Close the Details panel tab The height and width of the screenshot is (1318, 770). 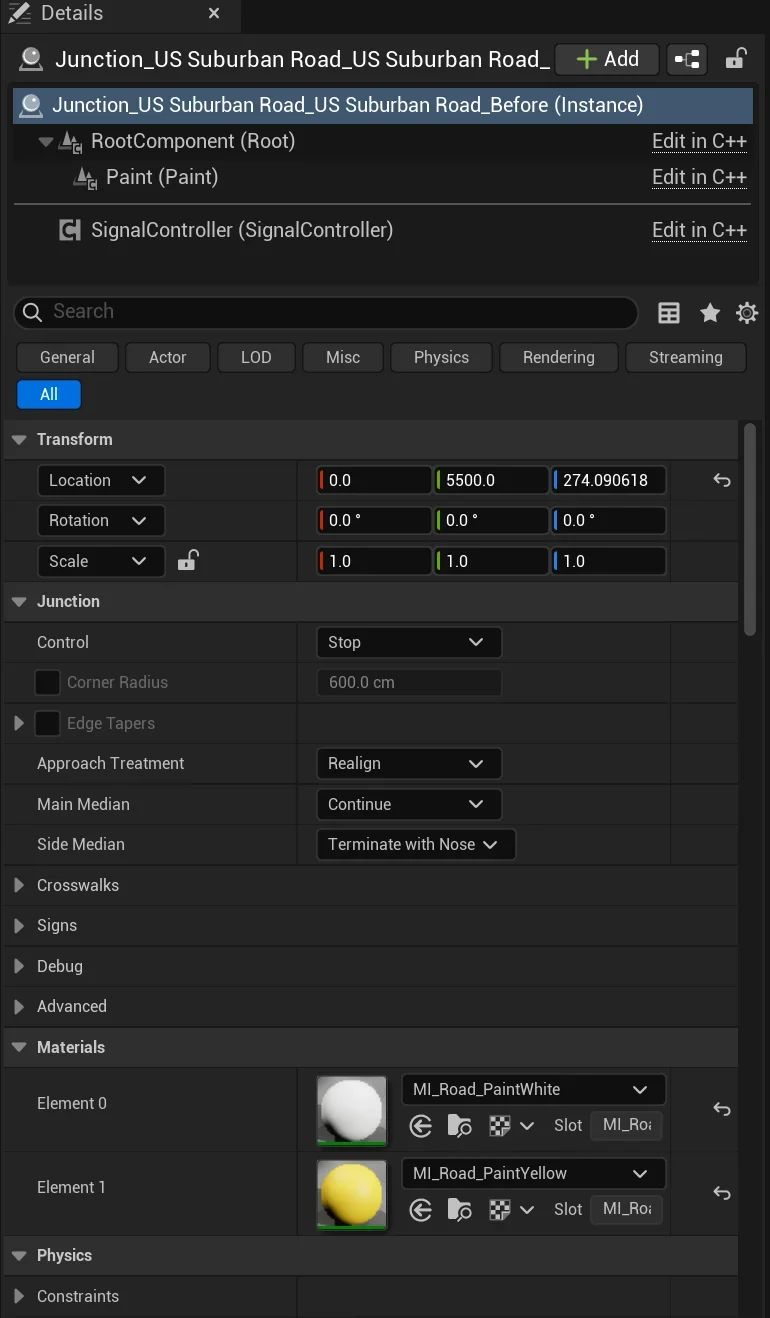pos(214,14)
